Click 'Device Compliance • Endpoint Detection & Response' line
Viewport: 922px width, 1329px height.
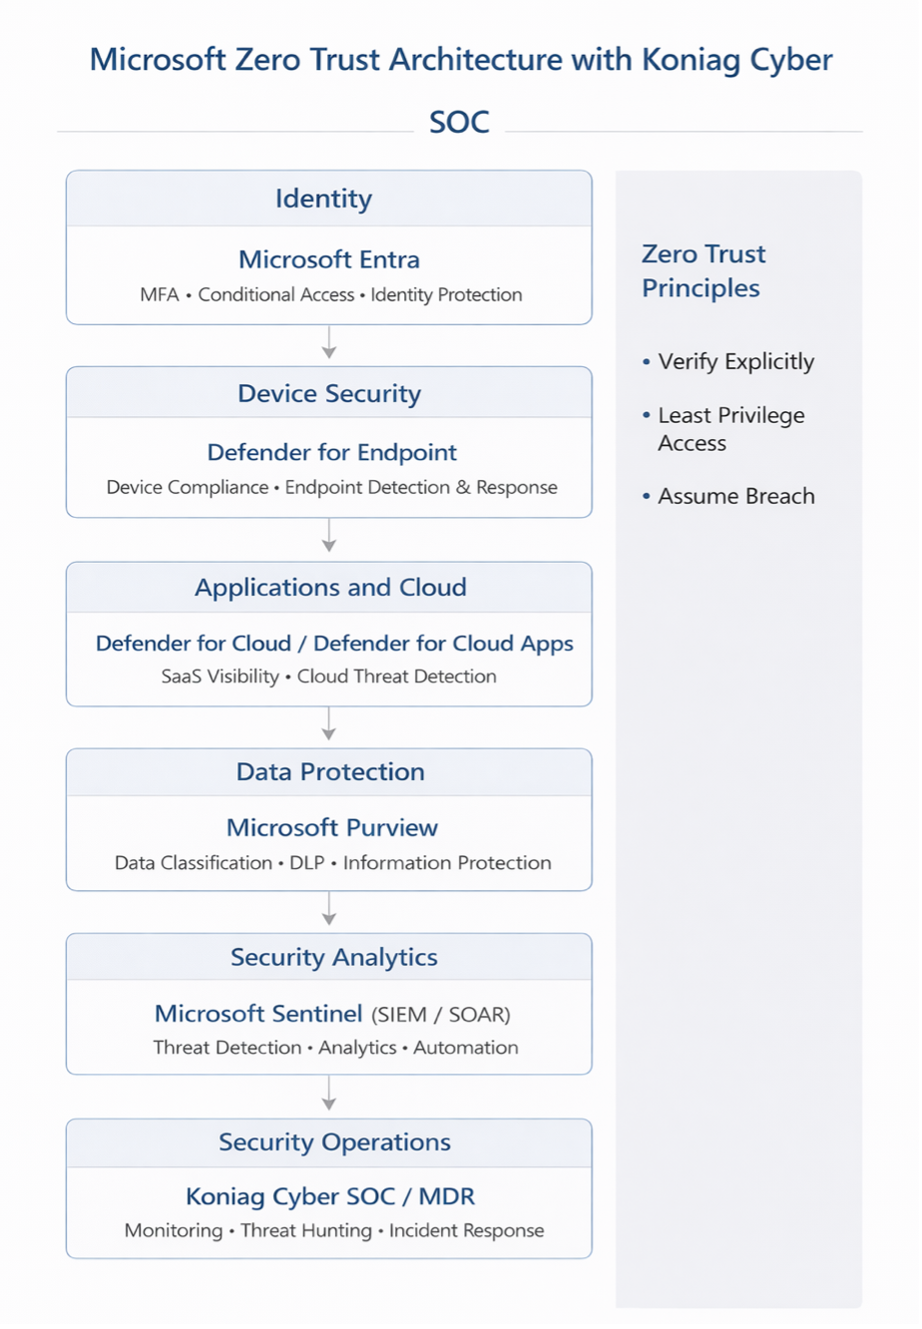[332, 488]
